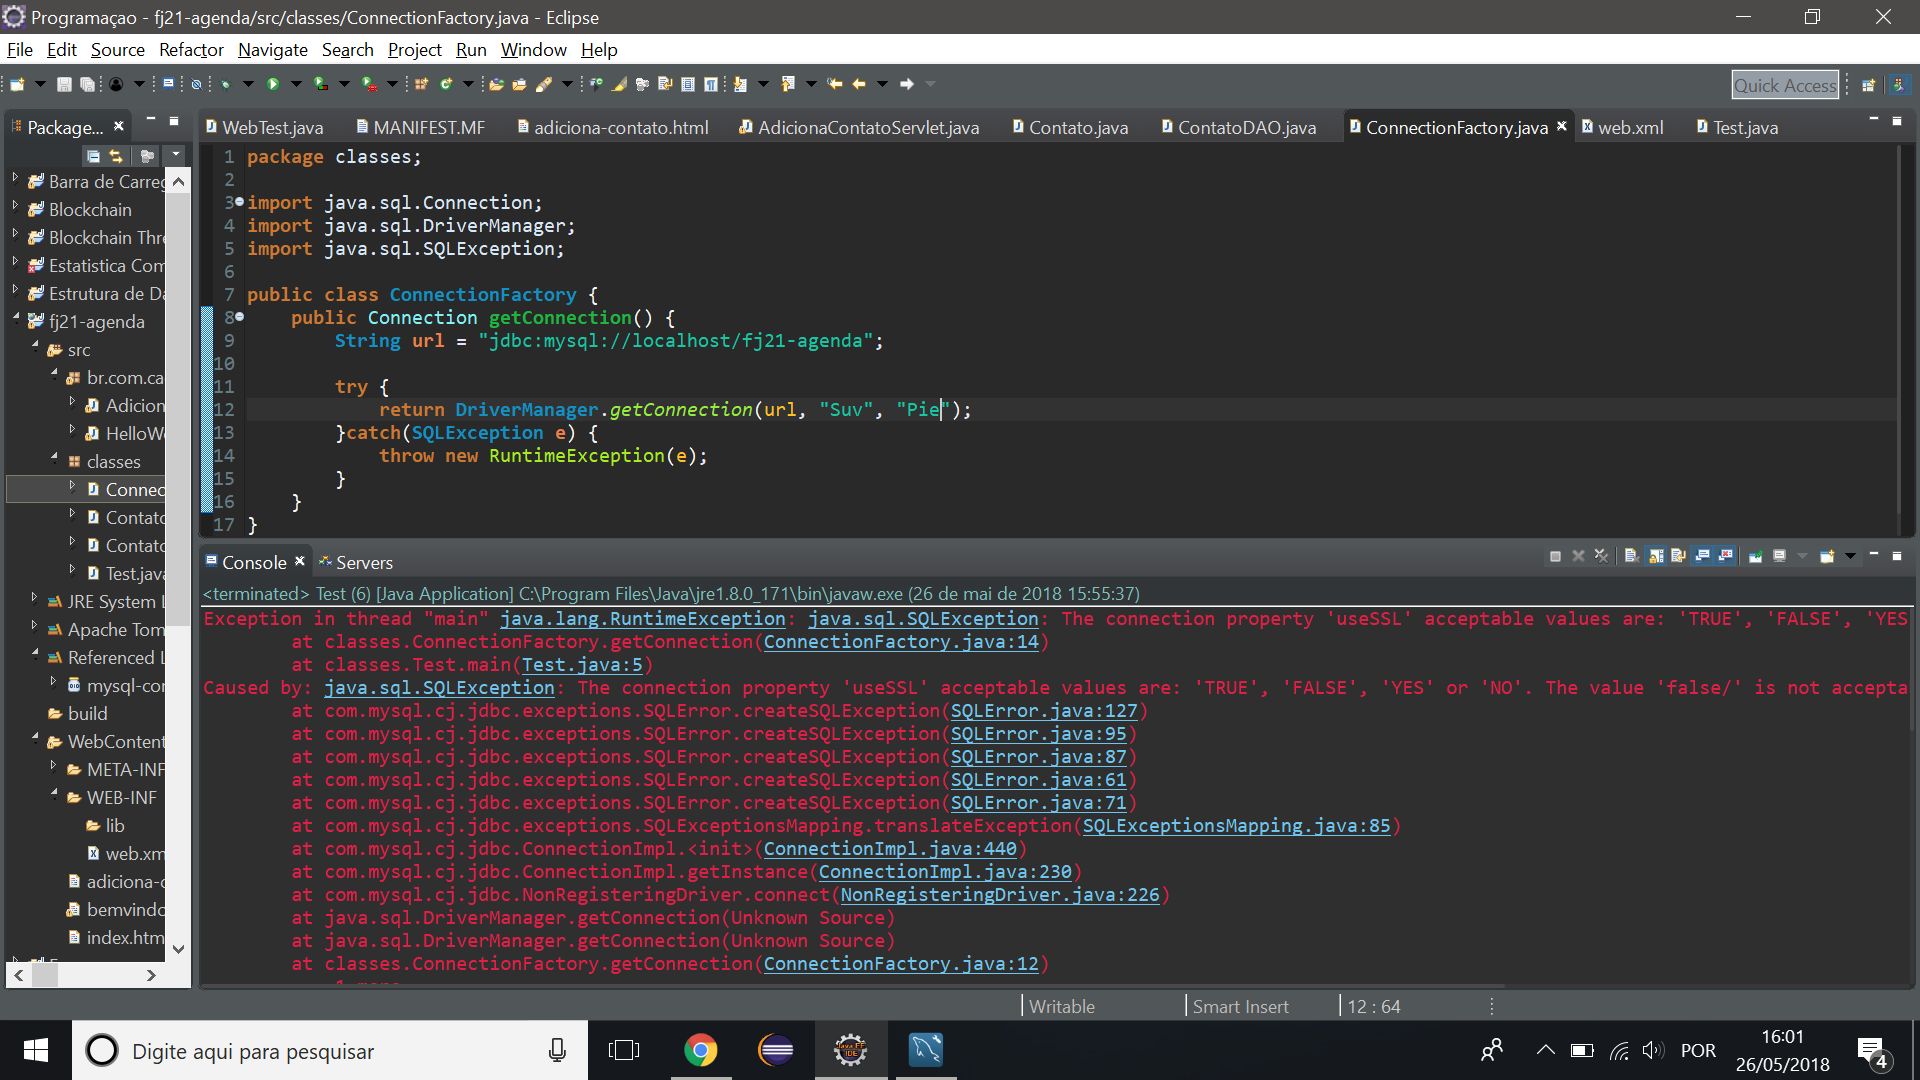Open the Source menu
Image resolution: width=1920 pixels, height=1080 pixels.
tap(117, 50)
